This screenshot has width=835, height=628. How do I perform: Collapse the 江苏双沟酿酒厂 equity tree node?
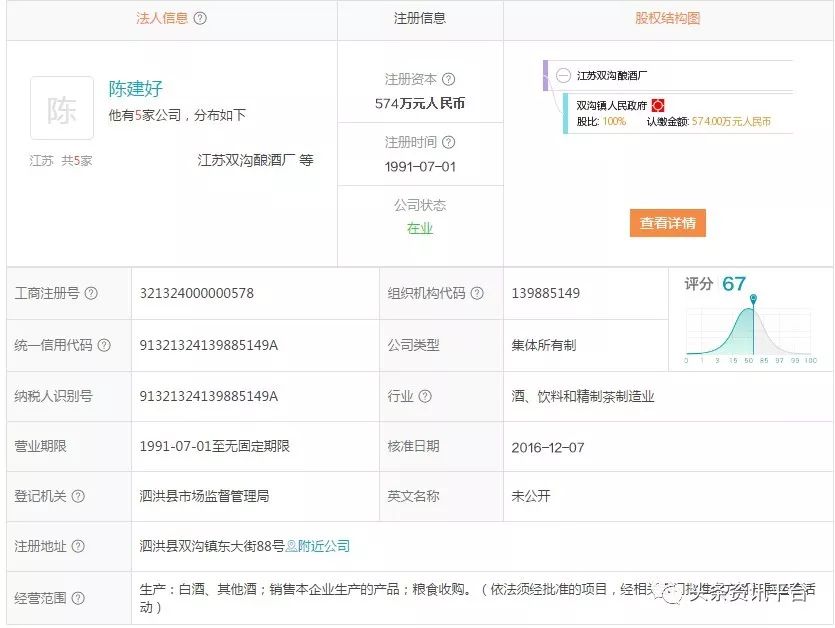tap(564, 75)
